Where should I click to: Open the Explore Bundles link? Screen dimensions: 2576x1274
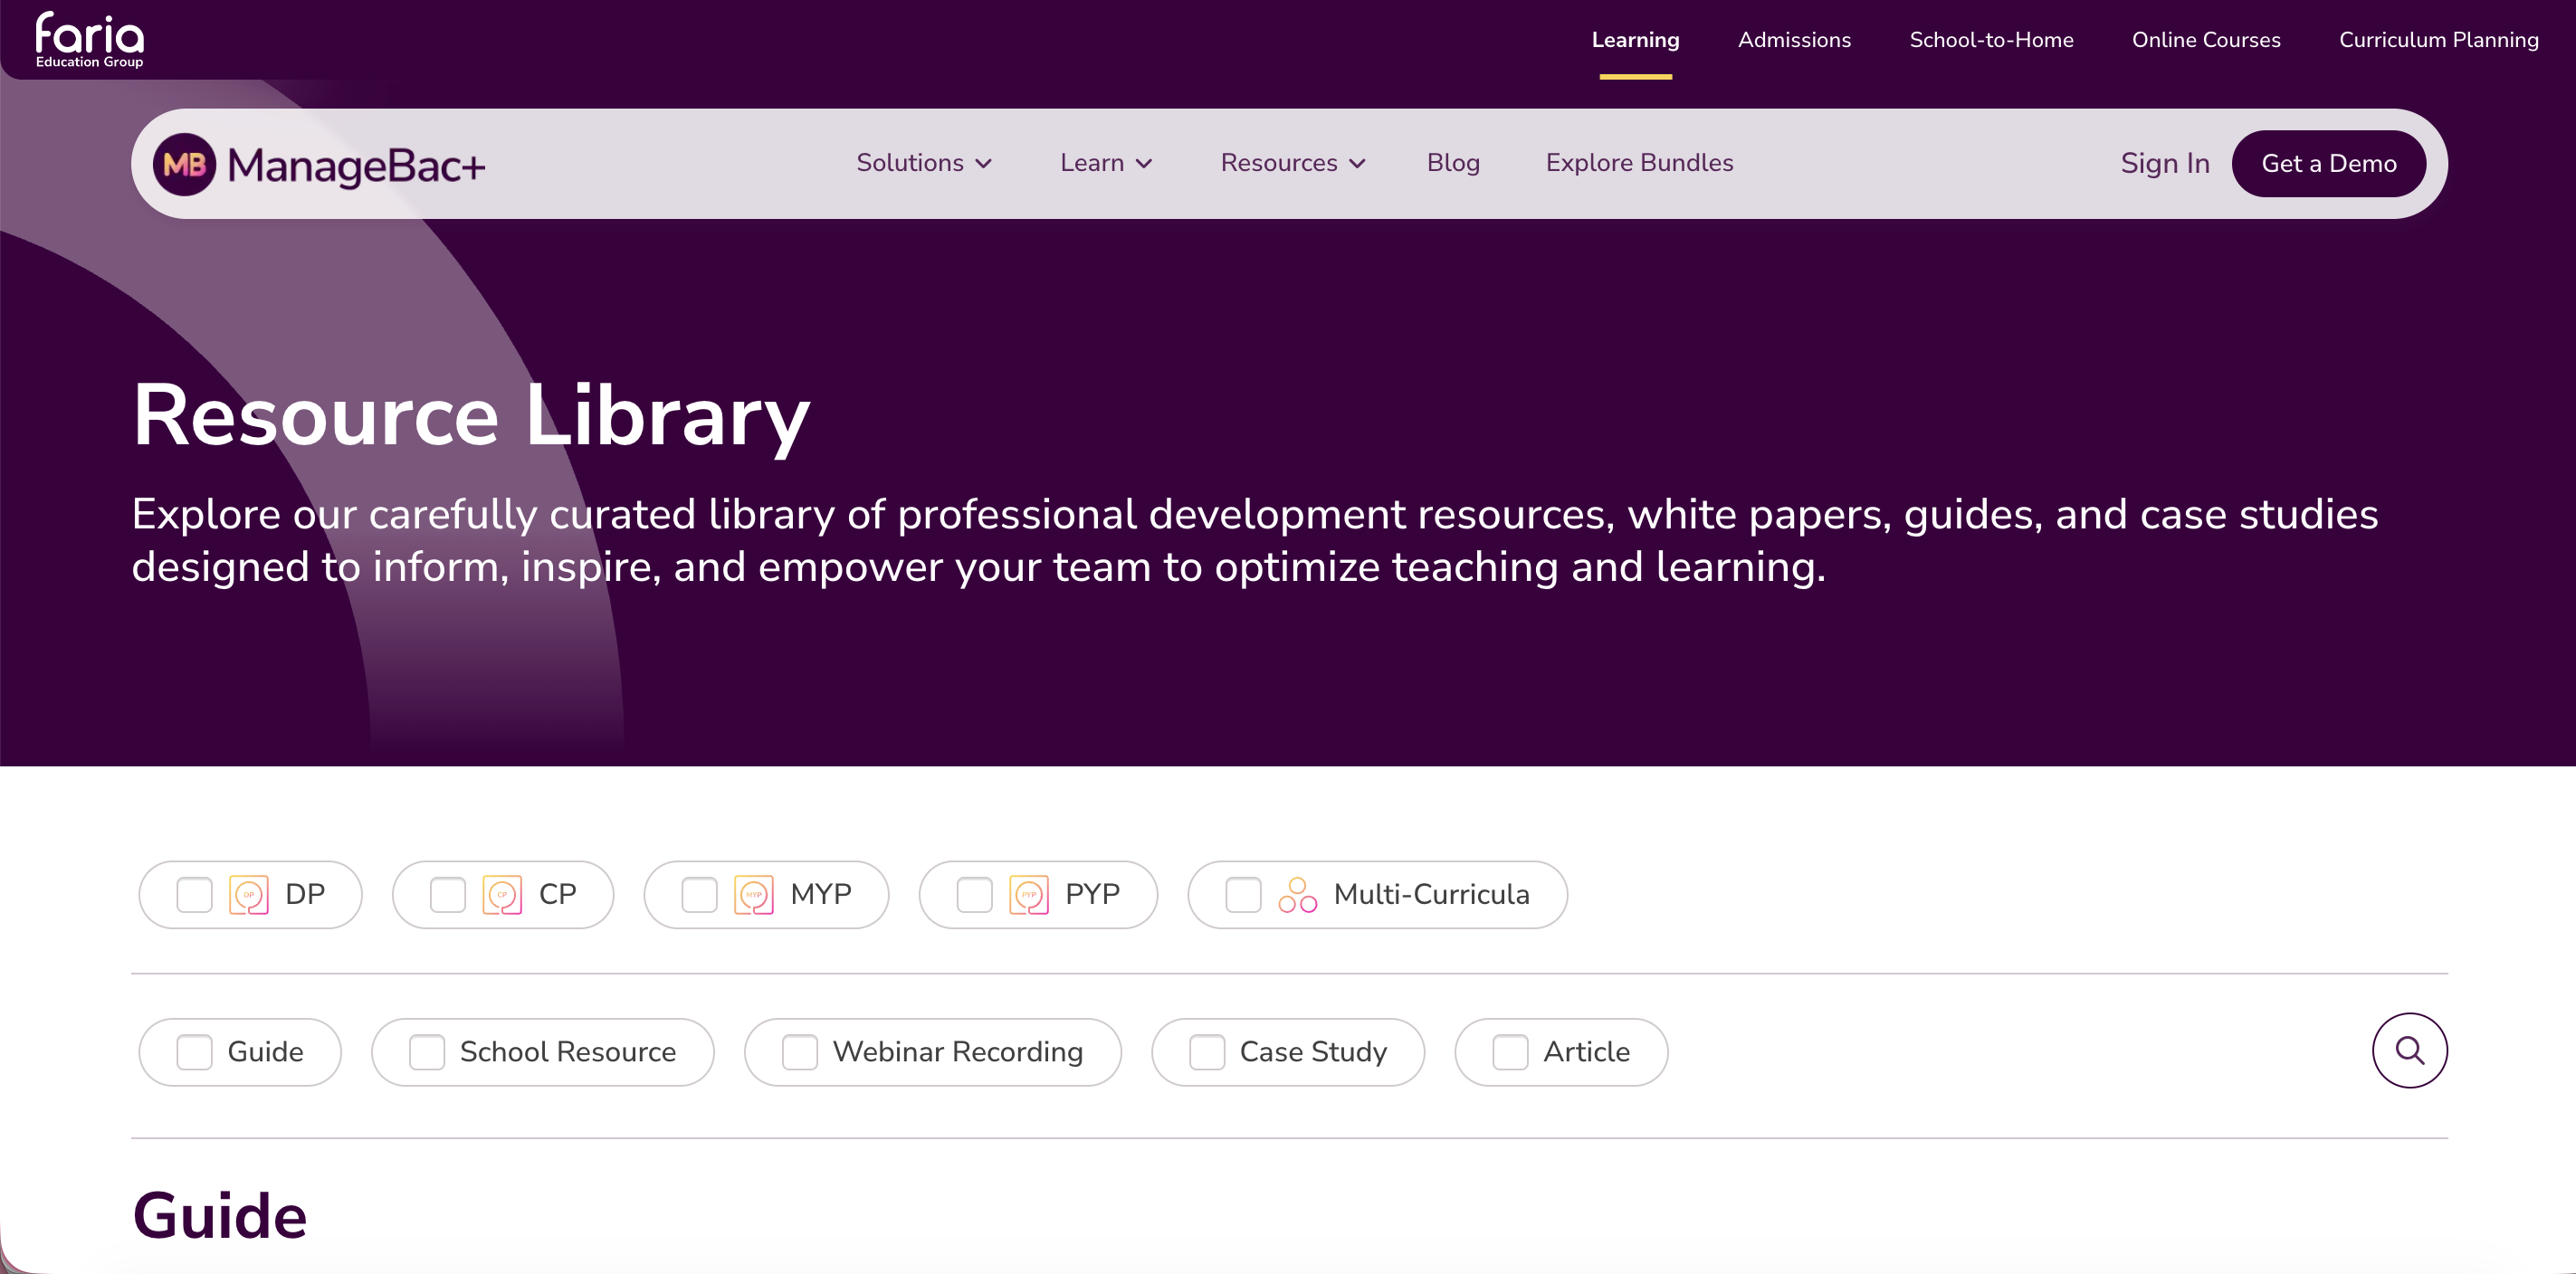(x=1639, y=163)
